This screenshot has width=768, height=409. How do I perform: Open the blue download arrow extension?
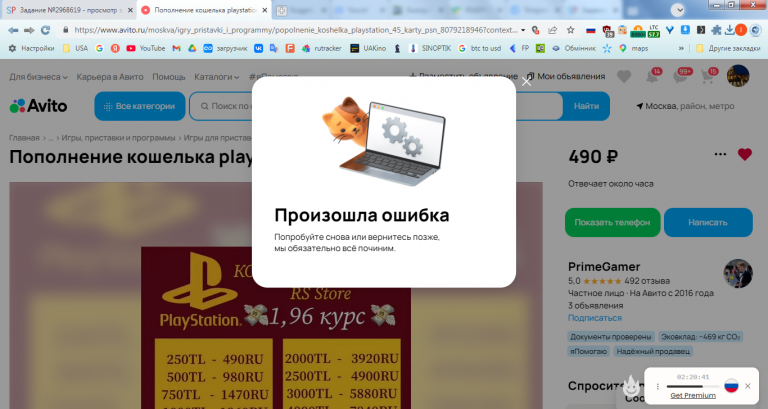pos(685,30)
